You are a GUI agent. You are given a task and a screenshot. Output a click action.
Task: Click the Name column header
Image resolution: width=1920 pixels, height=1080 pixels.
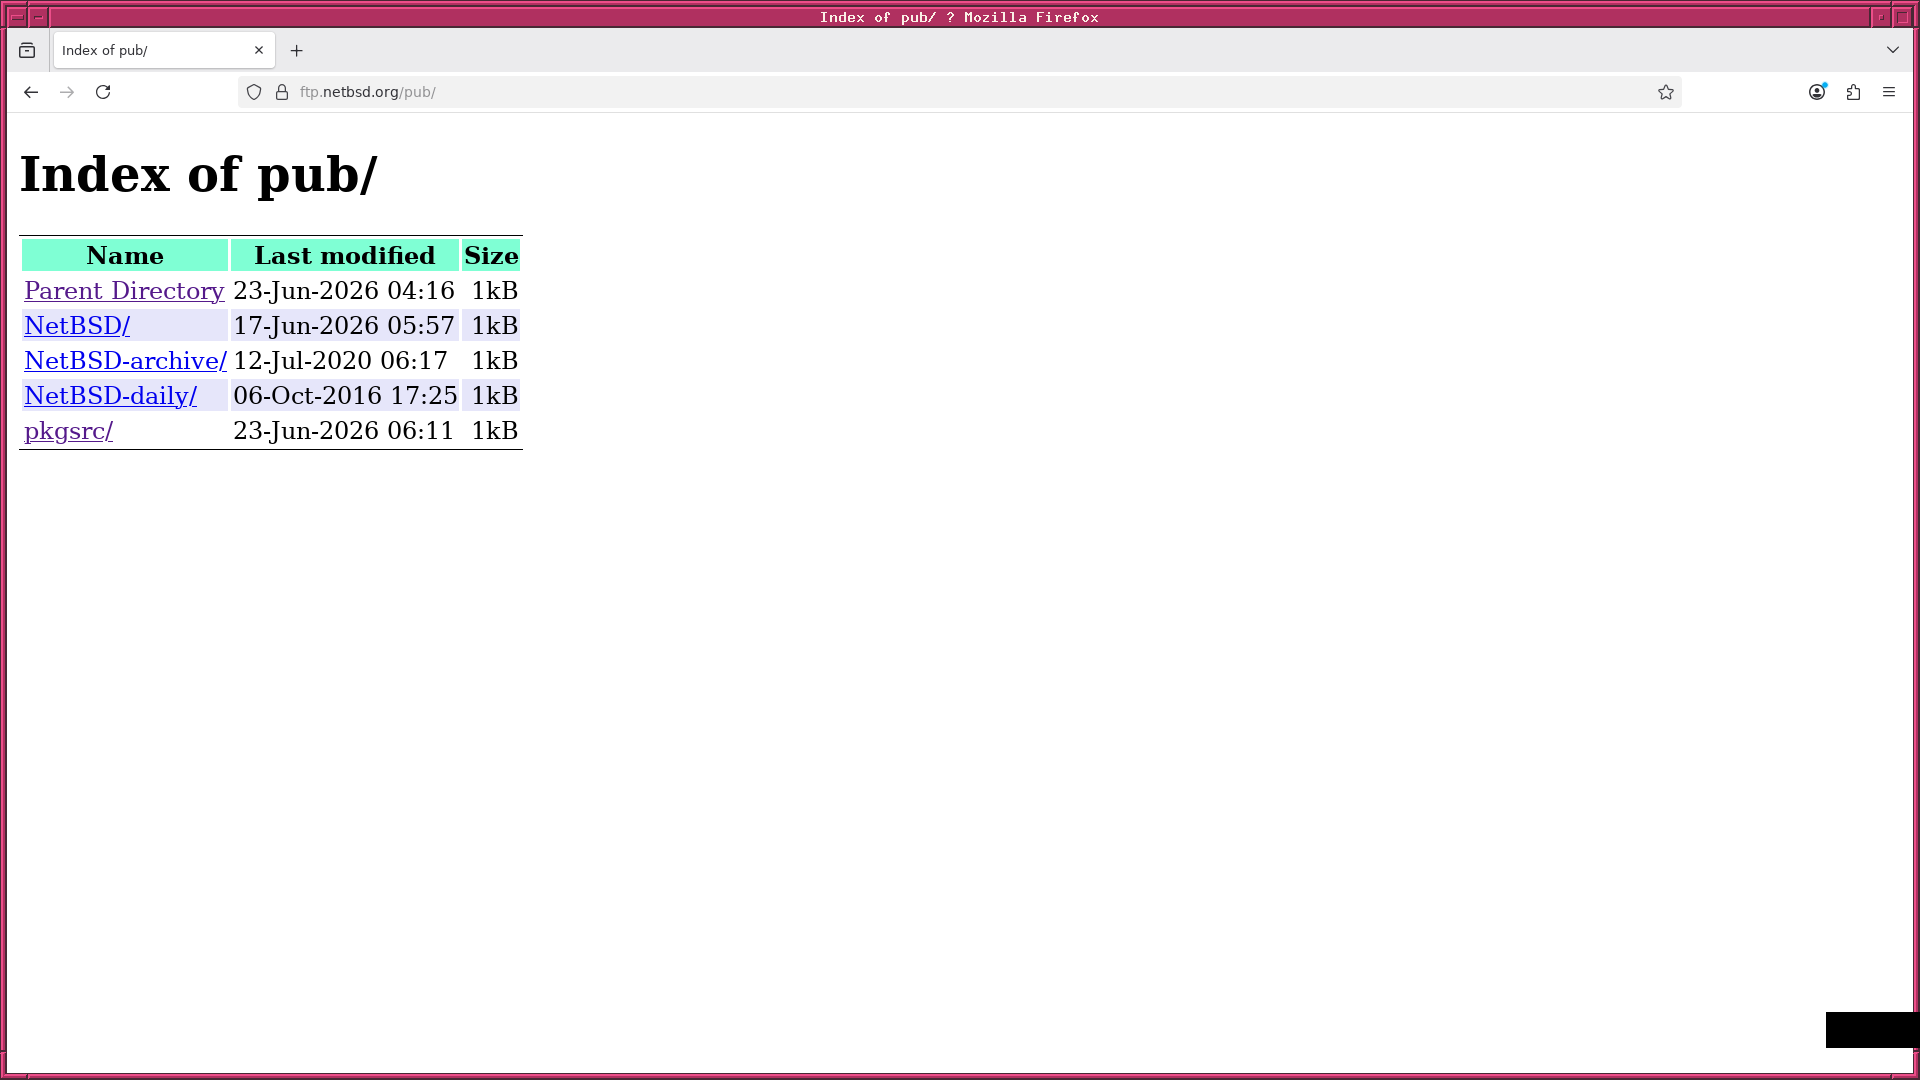pyautogui.click(x=125, y=256)
